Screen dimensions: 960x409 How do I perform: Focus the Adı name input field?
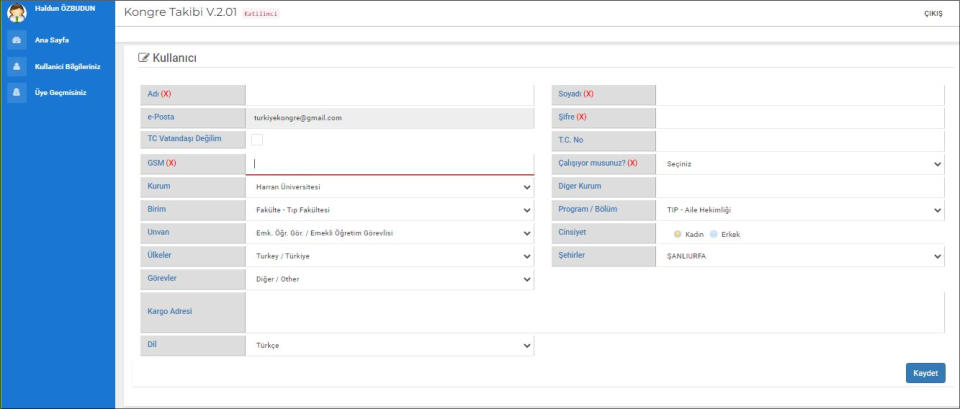pos(389,94)
